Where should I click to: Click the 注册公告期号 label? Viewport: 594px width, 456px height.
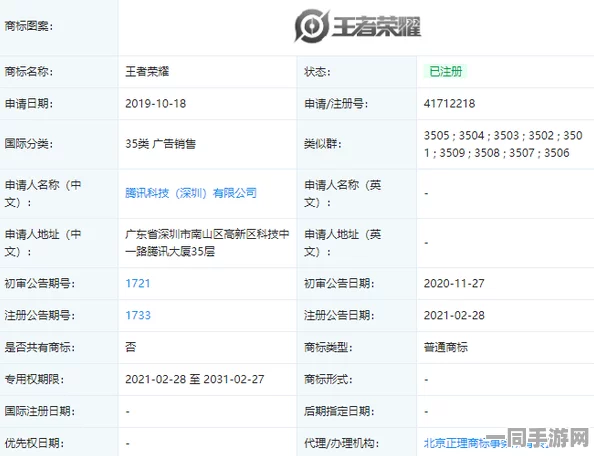pos(39,315)
